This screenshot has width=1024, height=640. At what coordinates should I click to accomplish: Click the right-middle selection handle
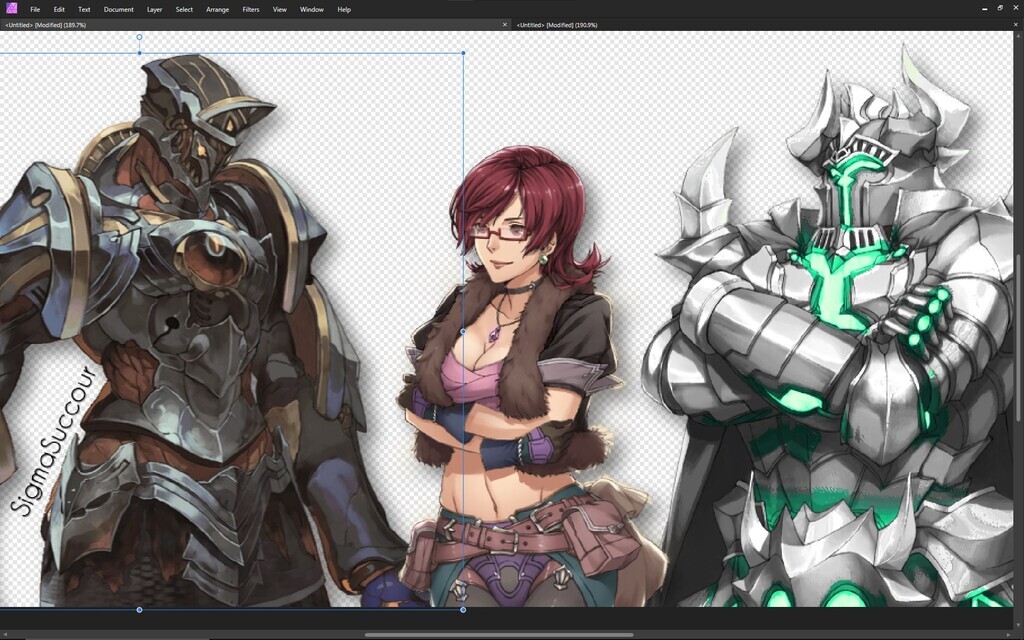click(463, 332)
